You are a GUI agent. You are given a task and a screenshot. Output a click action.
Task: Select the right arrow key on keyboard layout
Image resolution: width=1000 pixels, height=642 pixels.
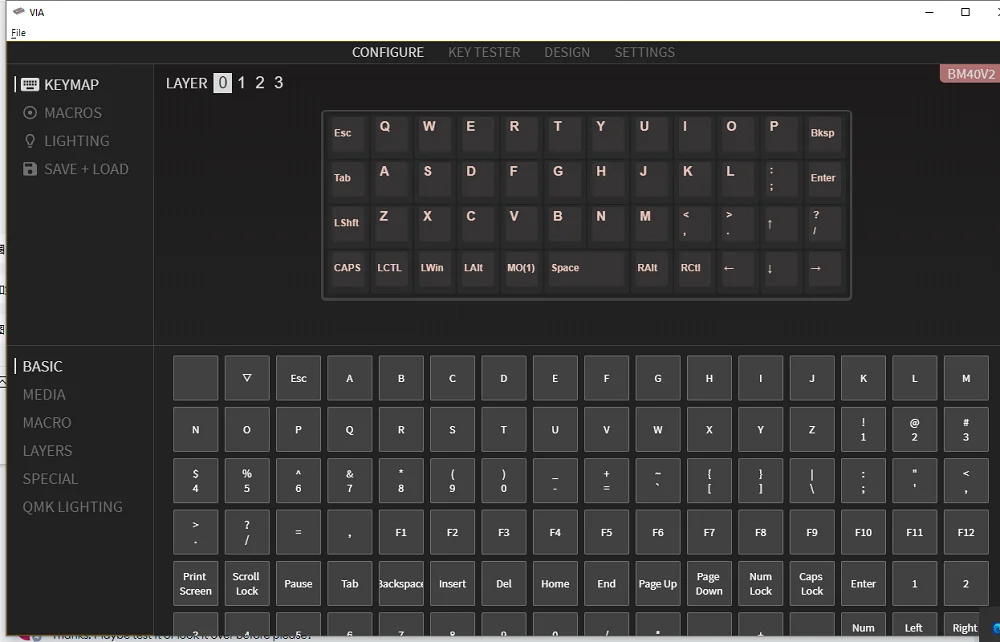(x=823, y=268)
